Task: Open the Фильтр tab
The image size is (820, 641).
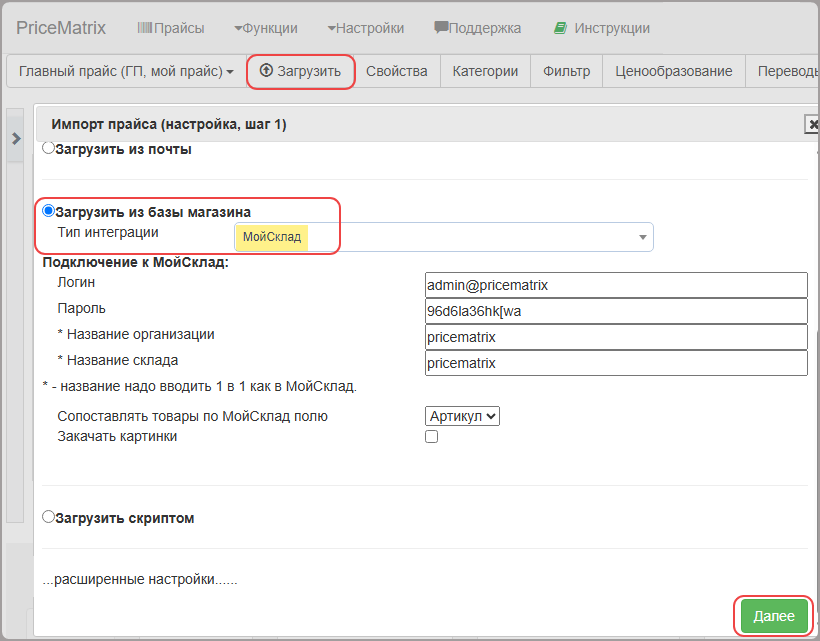Action: [x=566, y=71]
